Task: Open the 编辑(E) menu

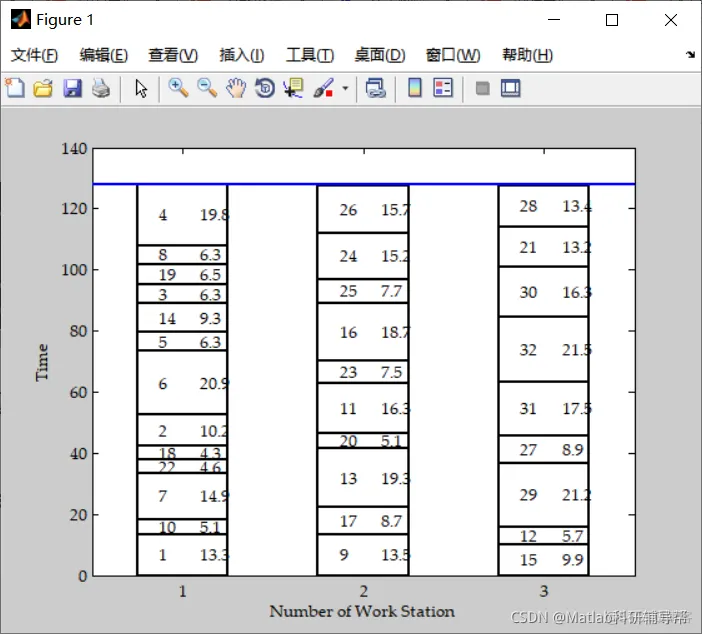Action: coord(104,55)
